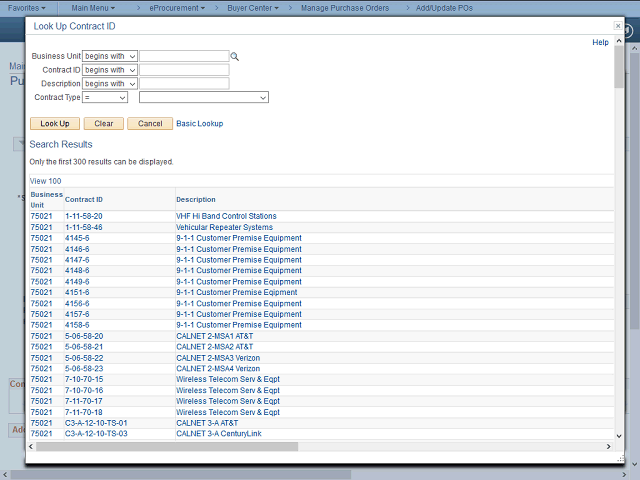Sort results by Contract ID column header
The image size is (640, 480).
pyautogui.click(x=84, y=199)
